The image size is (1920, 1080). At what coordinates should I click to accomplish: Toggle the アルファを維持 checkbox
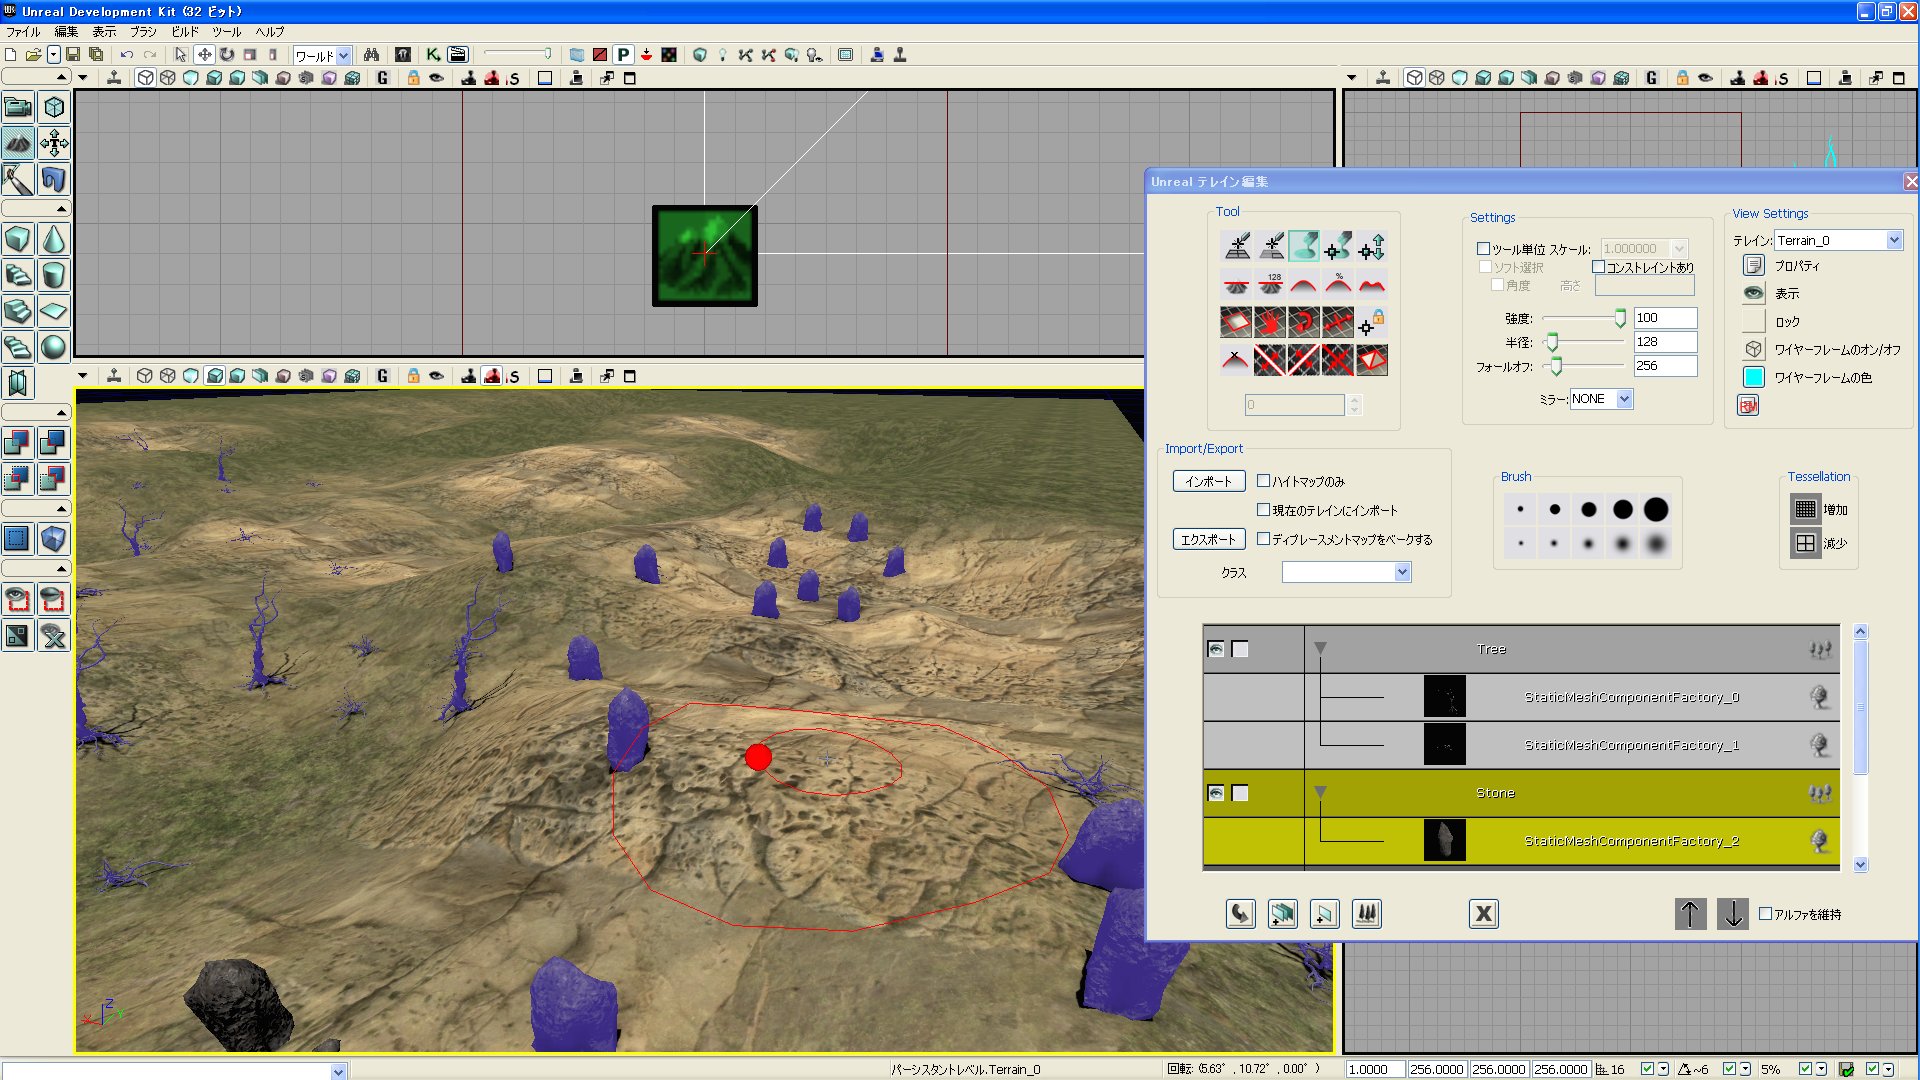(x=1765, y=913)
